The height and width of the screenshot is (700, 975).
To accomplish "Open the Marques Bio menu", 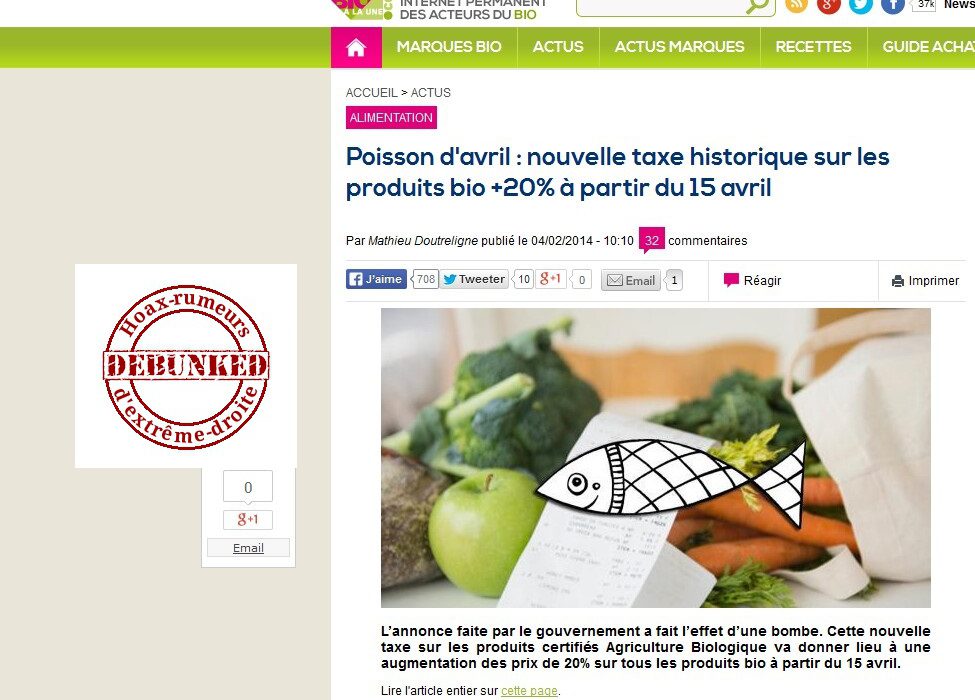I will [x=449, y=47].
